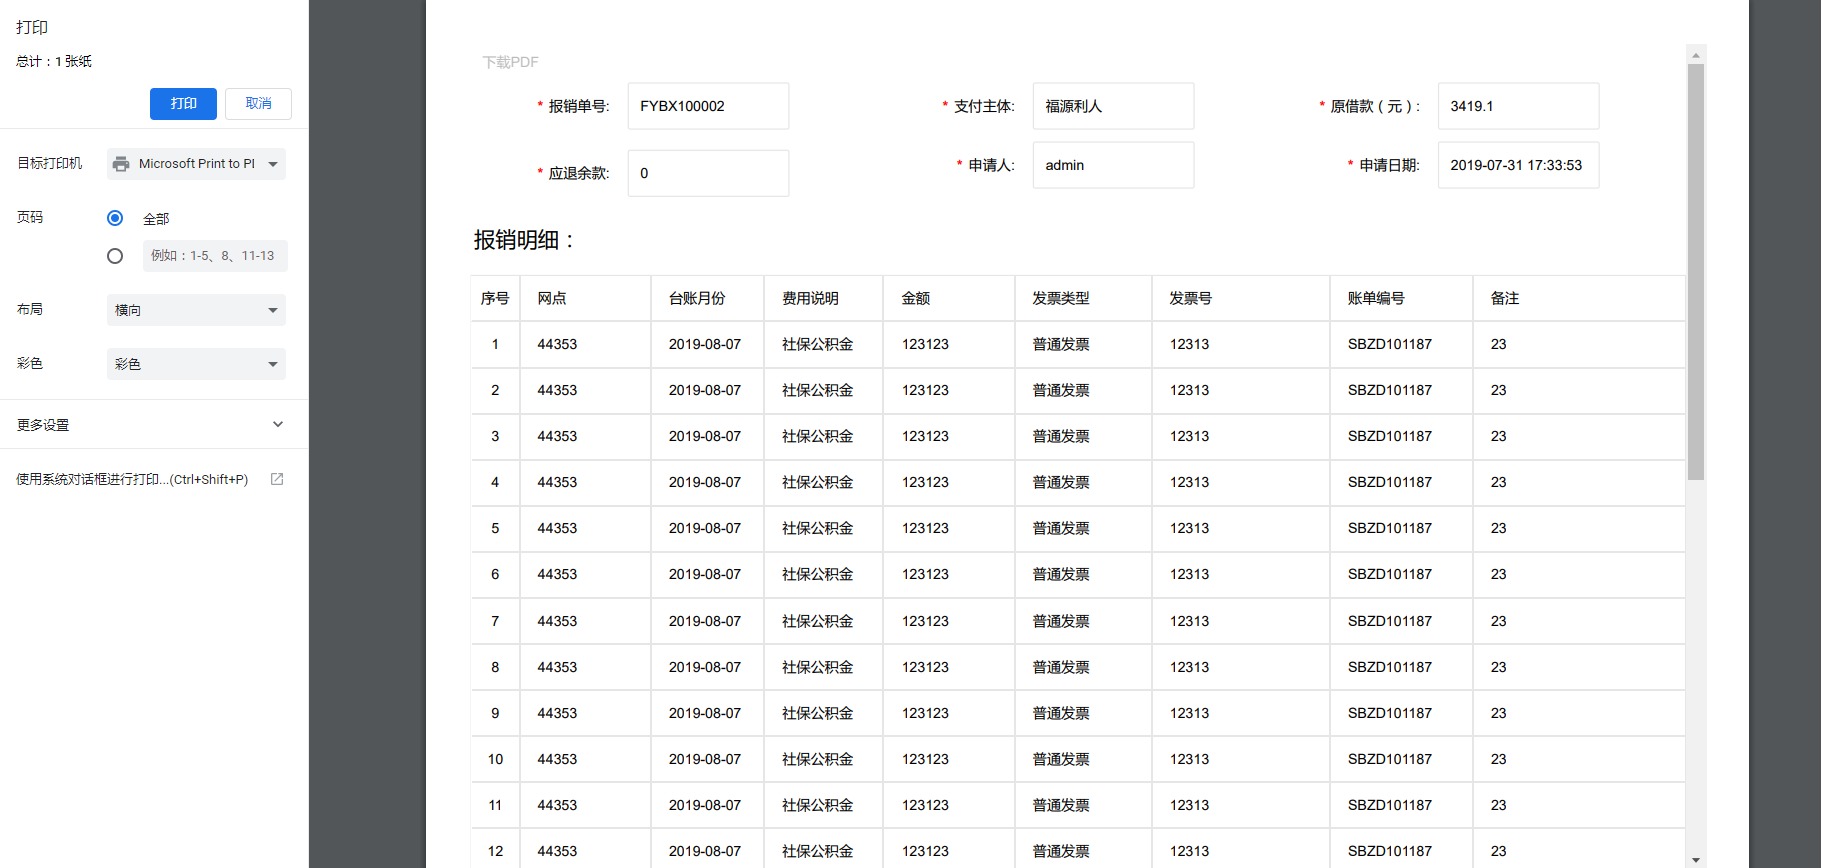Click the 原借款 field 3419.1

[1518, 106]
